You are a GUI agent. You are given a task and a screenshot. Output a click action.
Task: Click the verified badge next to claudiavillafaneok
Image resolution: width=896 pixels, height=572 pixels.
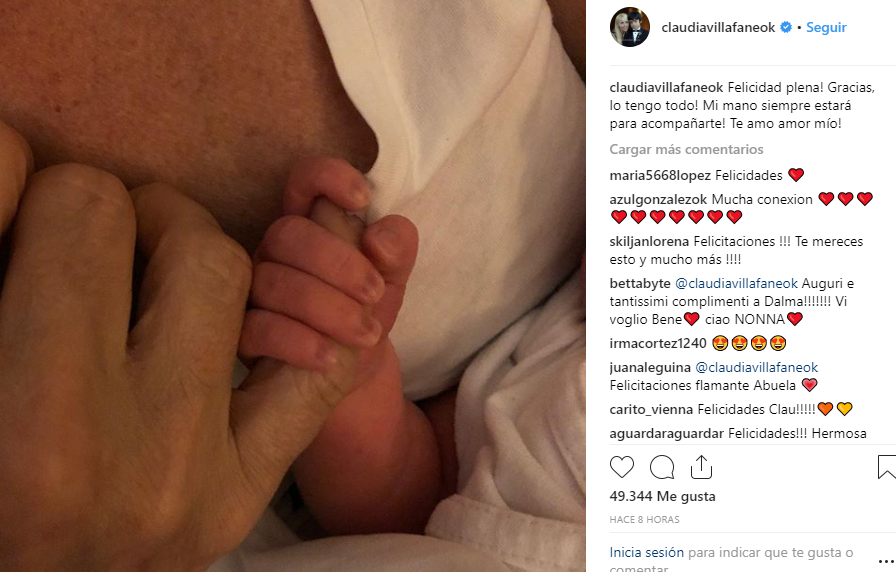click(x=786, y=27)
